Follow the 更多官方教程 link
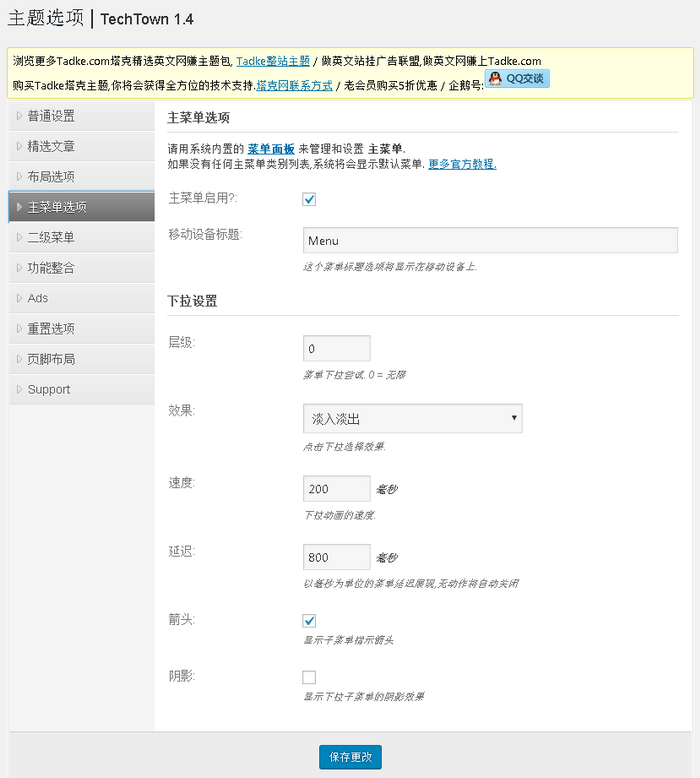700x778 pixels. coord(462,164)
